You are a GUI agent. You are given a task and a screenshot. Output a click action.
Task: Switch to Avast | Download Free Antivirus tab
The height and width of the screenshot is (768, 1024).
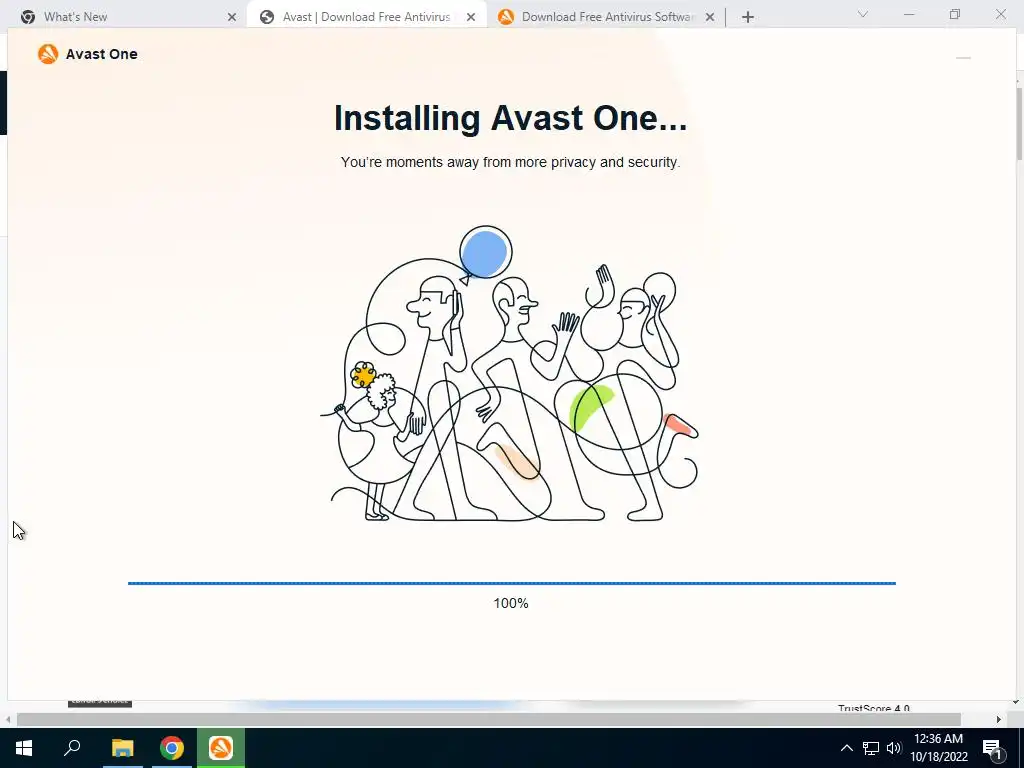(366, 17)
